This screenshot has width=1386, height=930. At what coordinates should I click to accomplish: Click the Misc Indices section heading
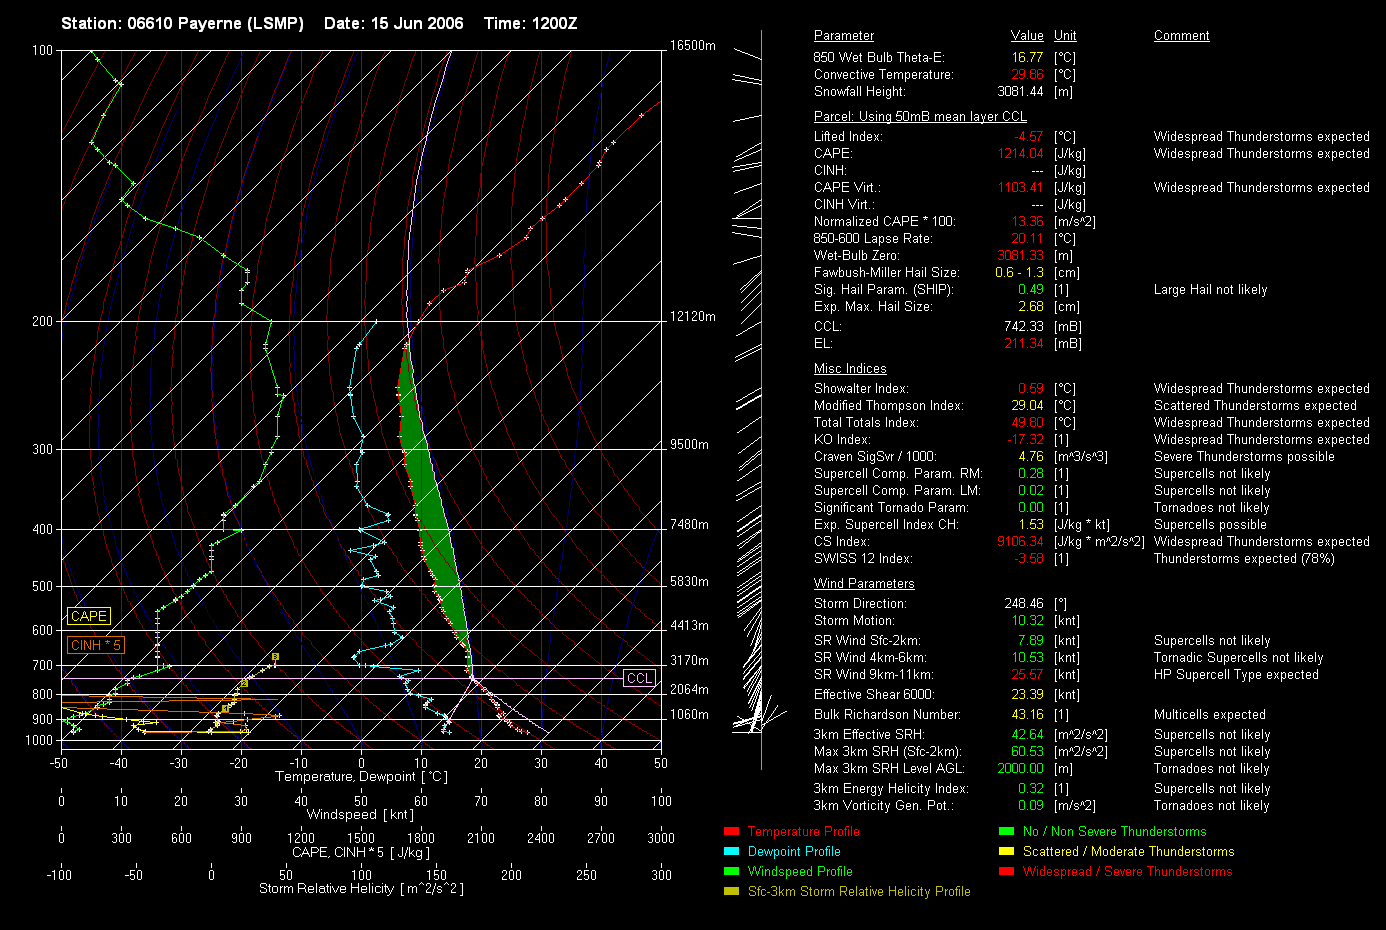pyautogui.click(x=849, y=368)
